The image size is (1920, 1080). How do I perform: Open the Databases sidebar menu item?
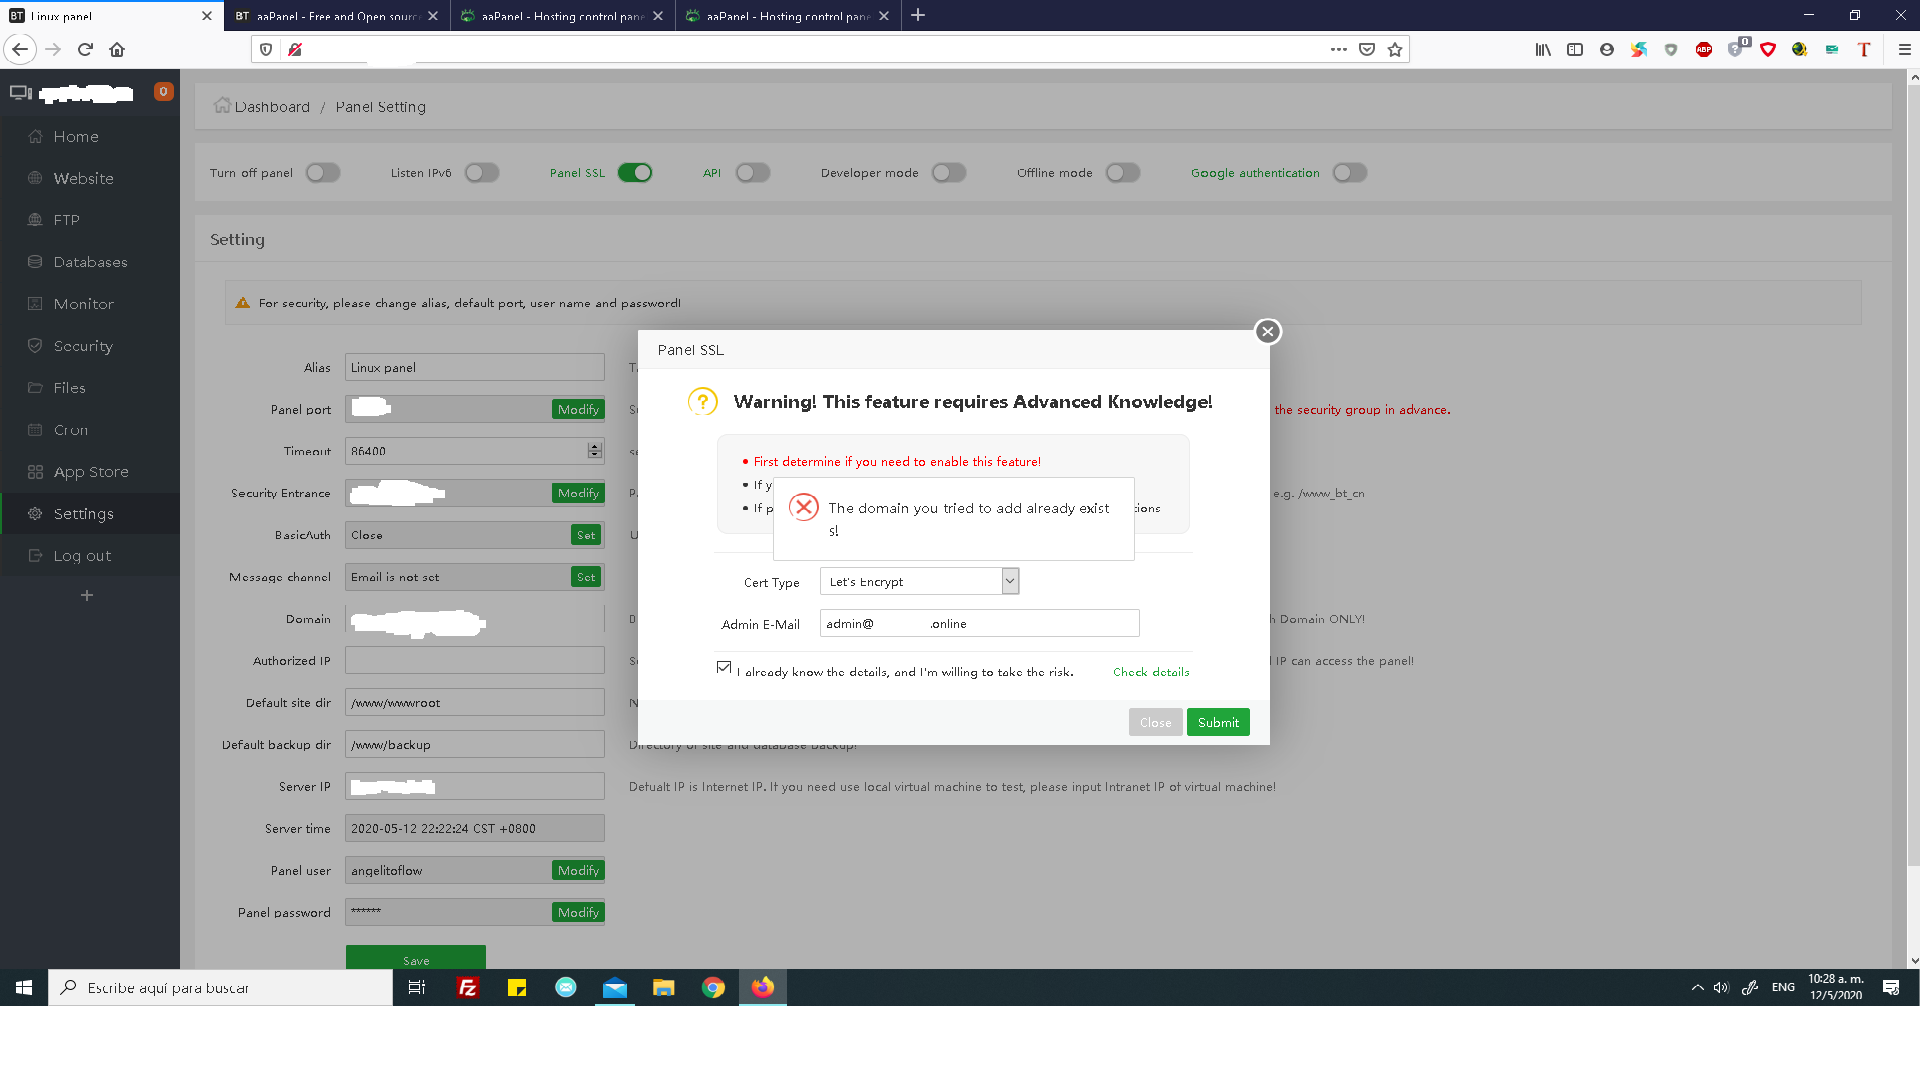click(x=90, y=262)
